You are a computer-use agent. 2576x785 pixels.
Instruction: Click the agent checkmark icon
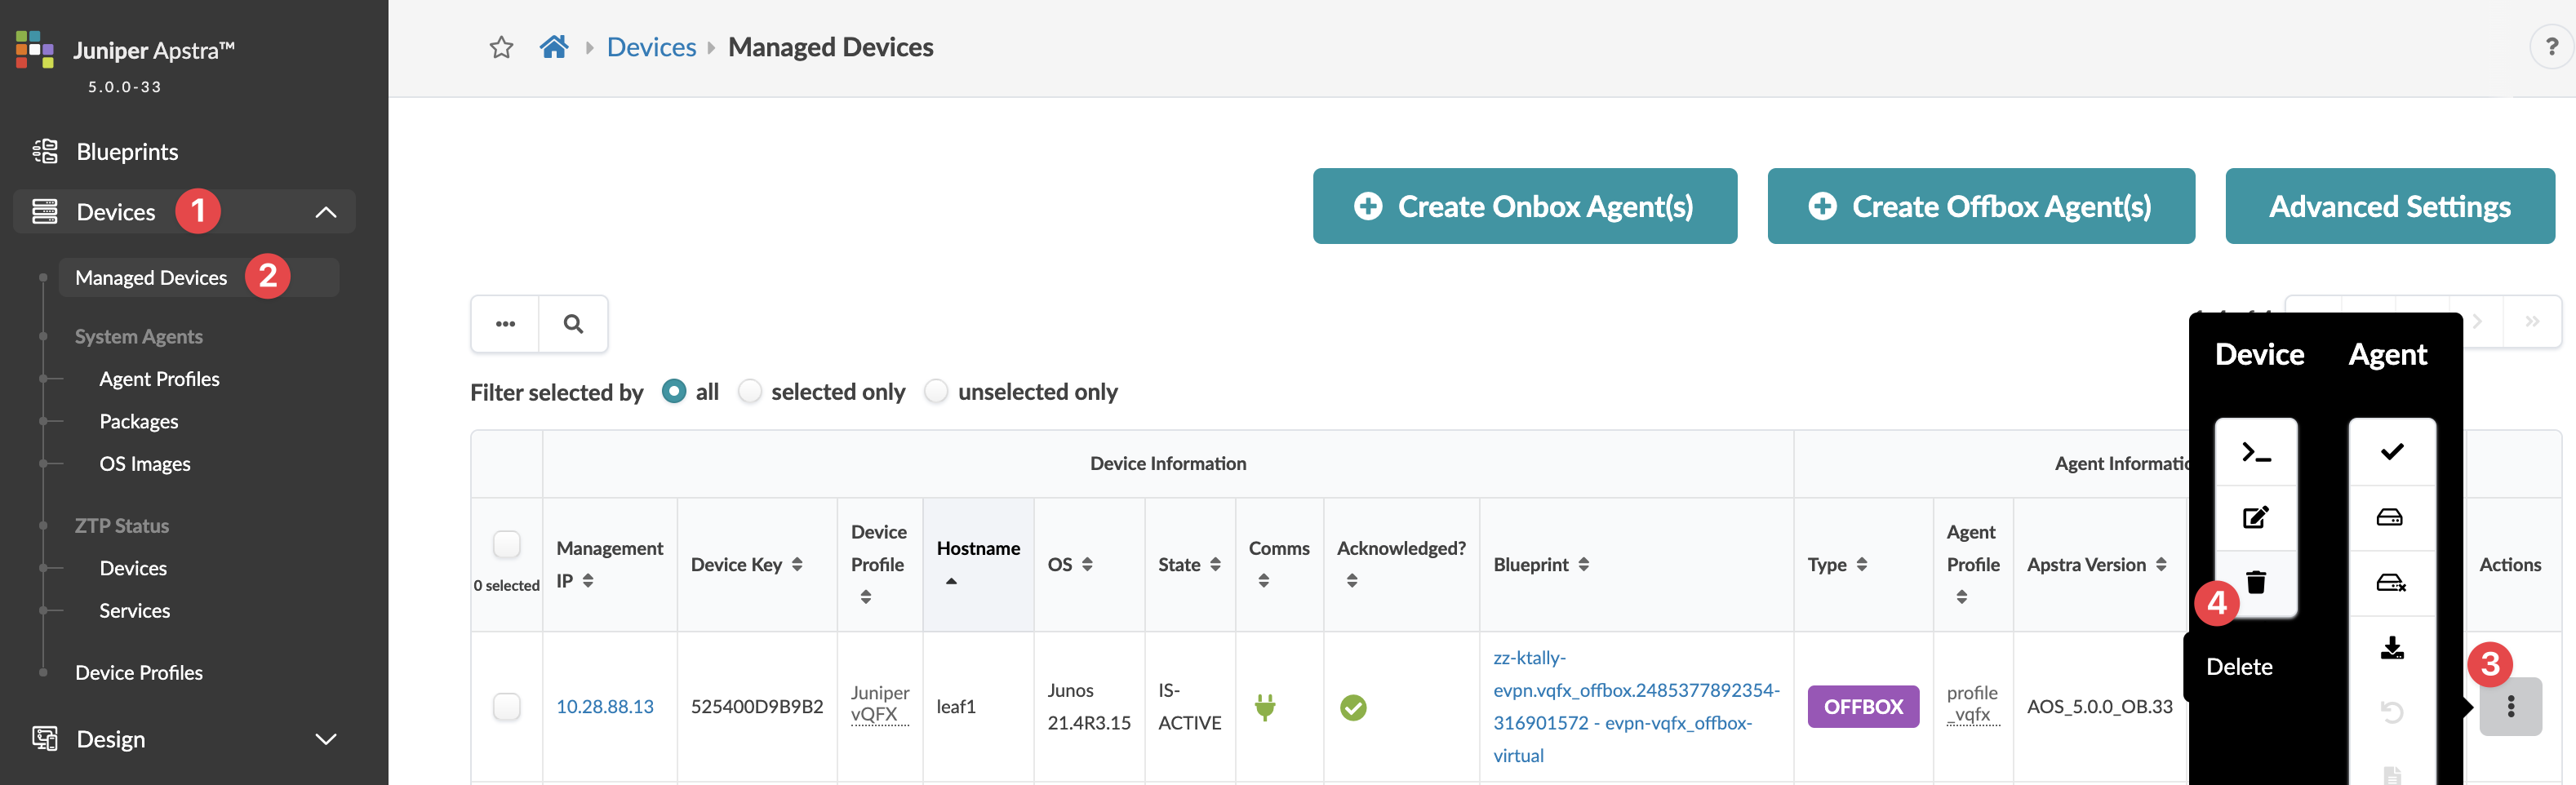tap(2391, 452)
